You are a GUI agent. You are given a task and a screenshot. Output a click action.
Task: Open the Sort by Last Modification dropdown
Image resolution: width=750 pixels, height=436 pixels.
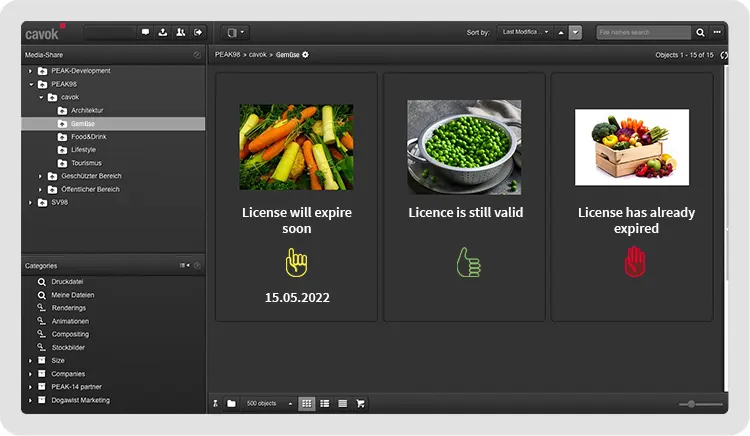point(525,32)
